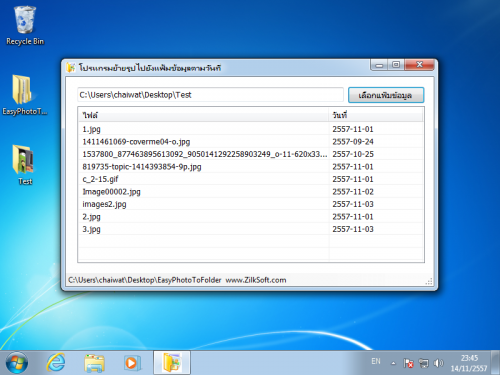Viewport: 500px width, 375px height.
Task: Select the file row starting with 1537800_877463895613092
Action: pyautogui.click(x=251, y=154)
